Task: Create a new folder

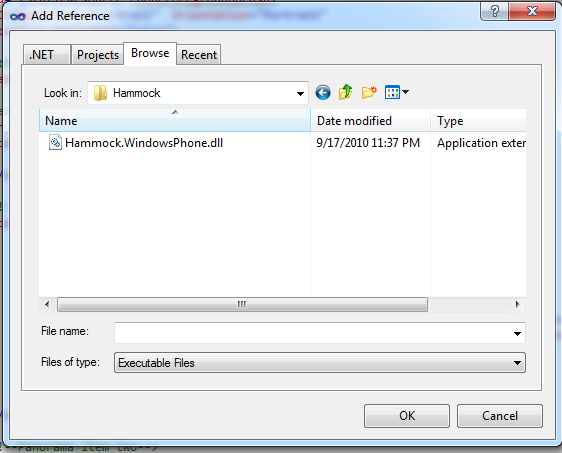Action: (369, 92)
